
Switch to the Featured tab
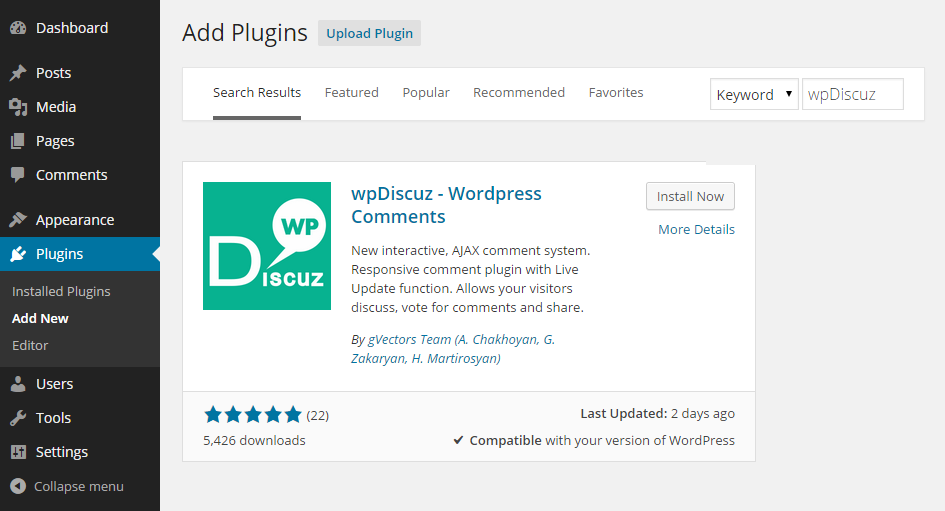(351, 93)
